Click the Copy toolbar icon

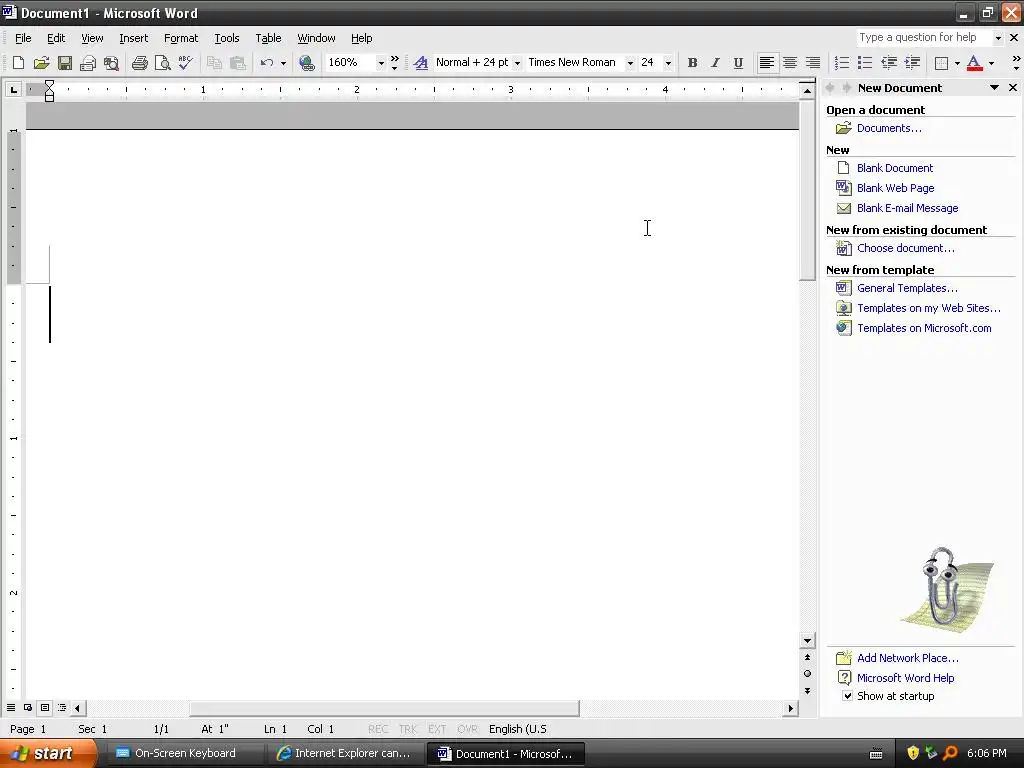(x=214, y=63)
